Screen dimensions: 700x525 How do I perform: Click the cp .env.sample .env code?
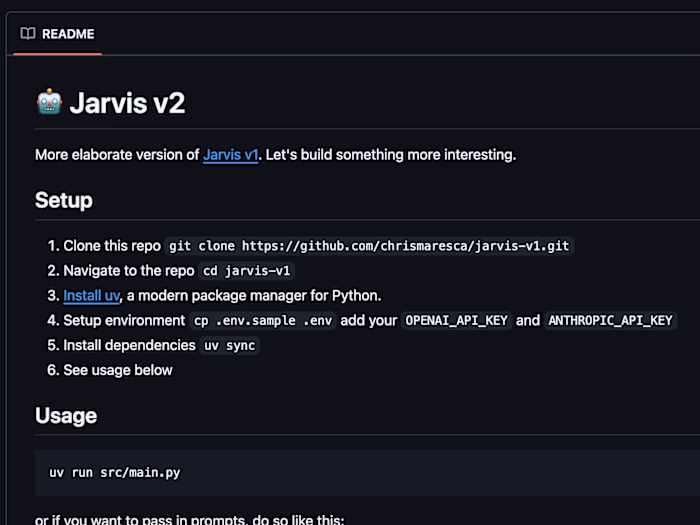coord(263,321)
